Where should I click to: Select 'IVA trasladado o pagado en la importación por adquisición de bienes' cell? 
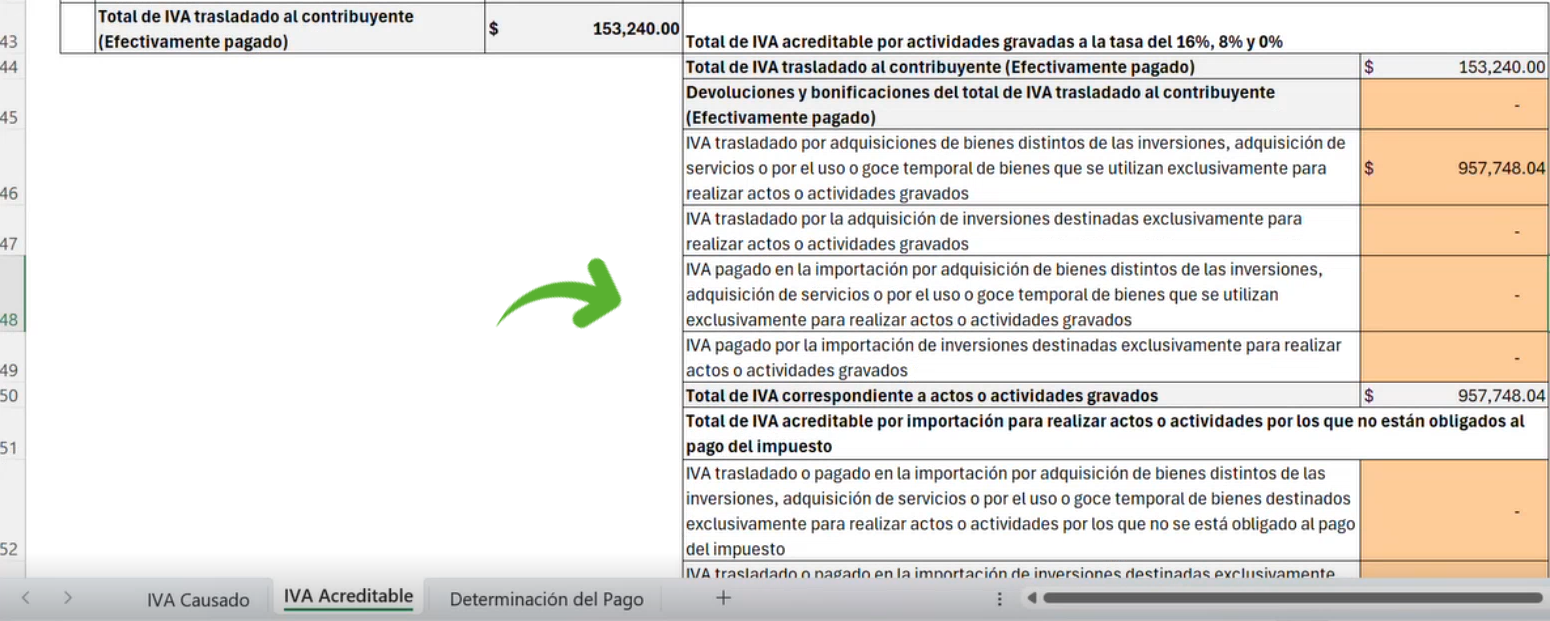[1022, 510]
